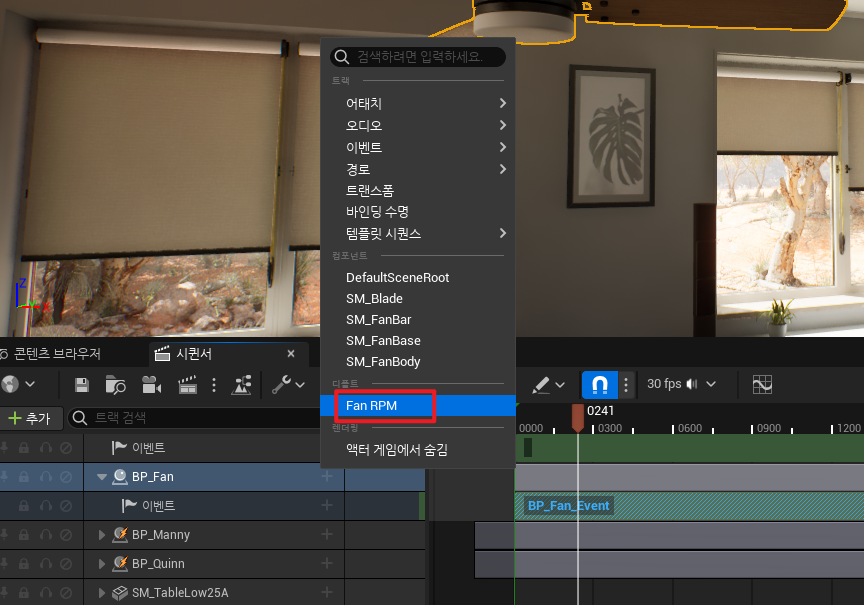Select SM_FanBody component

418,361
